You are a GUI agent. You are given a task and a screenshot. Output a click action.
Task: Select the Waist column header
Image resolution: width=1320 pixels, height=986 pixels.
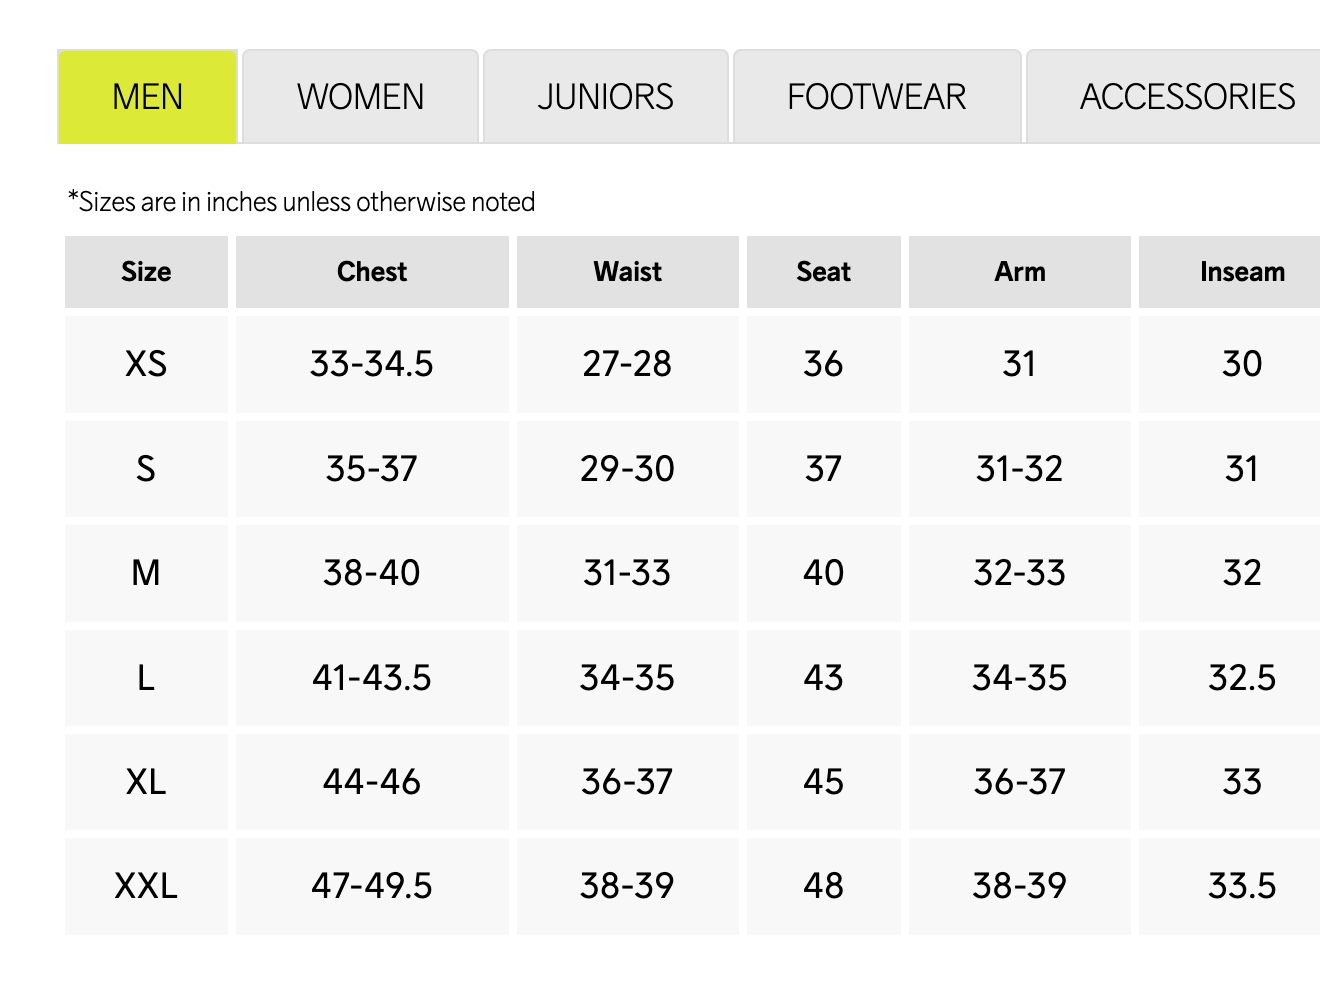click(627, 272)
